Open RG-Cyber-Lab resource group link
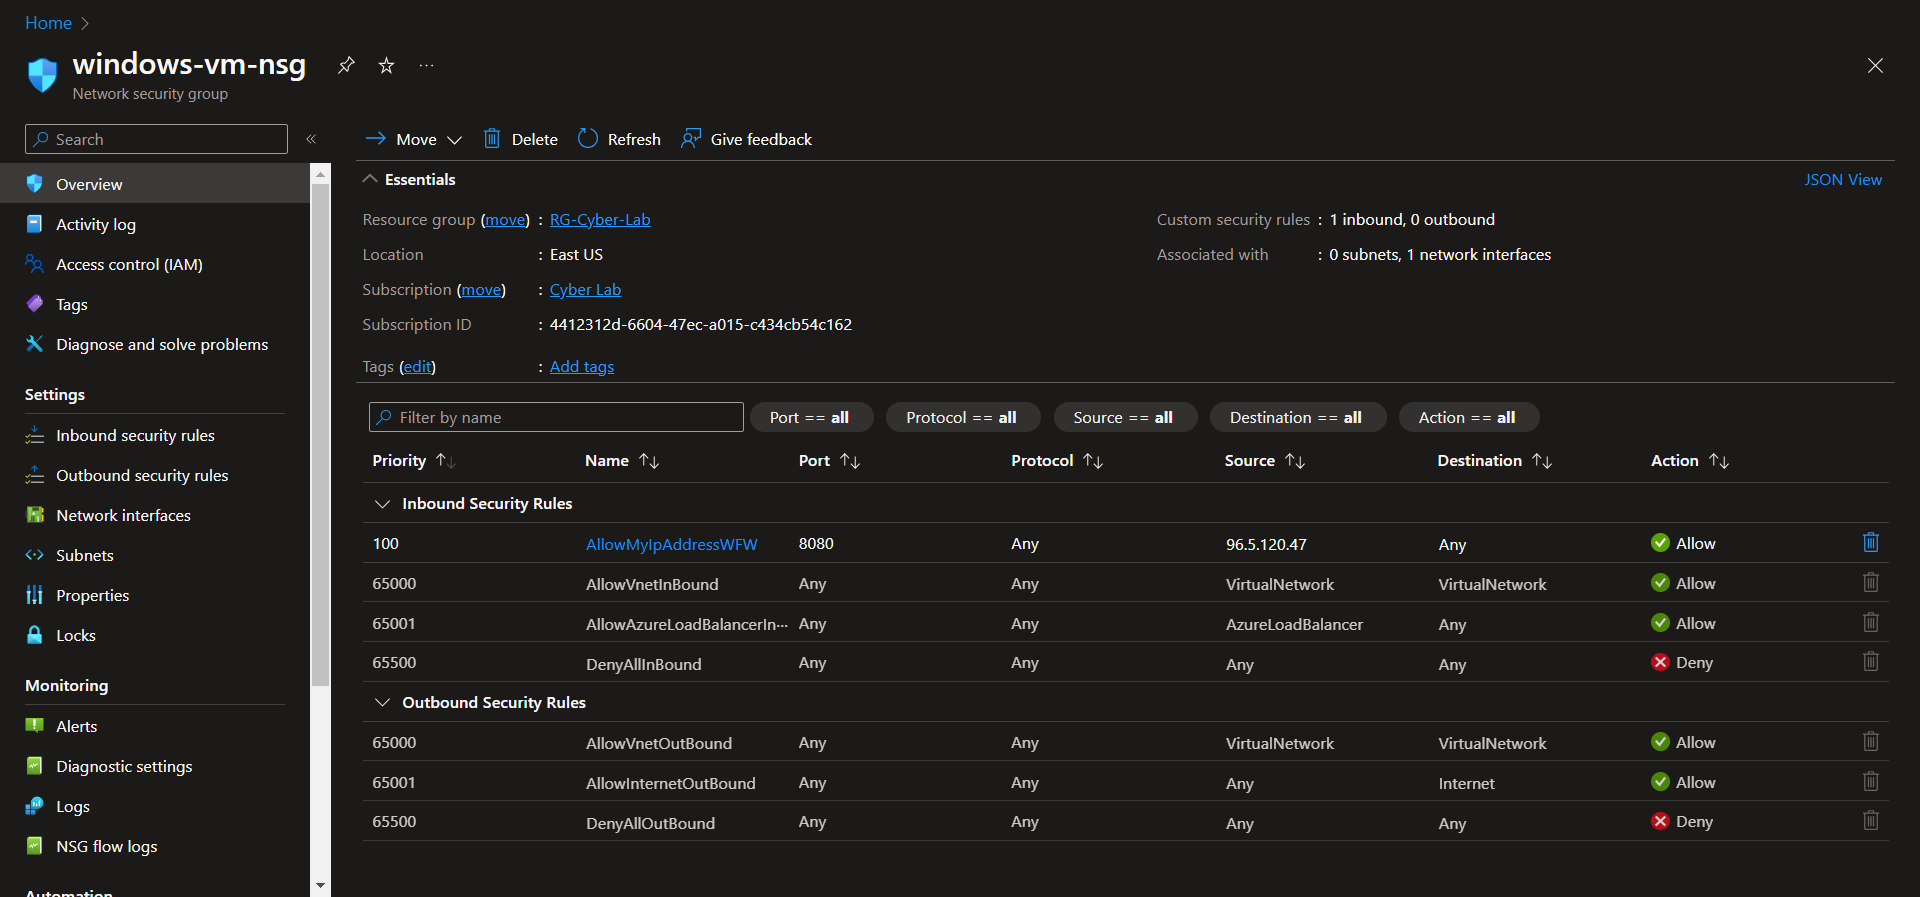1920x897 pixels. [x=600, y=219]
